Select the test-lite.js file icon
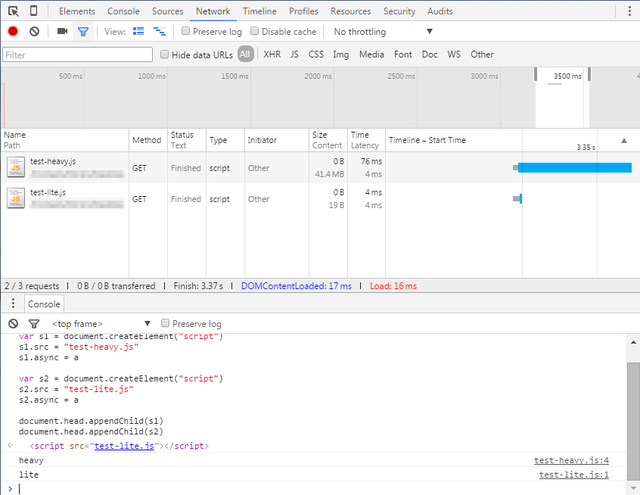 coord(16,198)
